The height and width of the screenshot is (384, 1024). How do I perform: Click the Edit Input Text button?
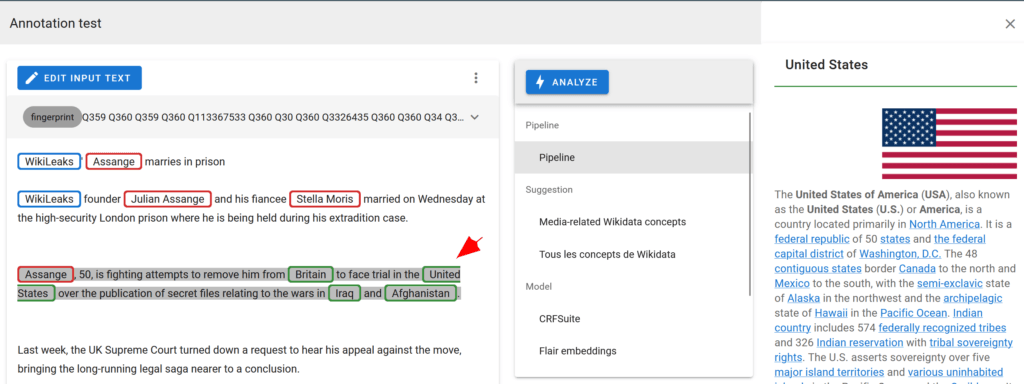[79, 78]
